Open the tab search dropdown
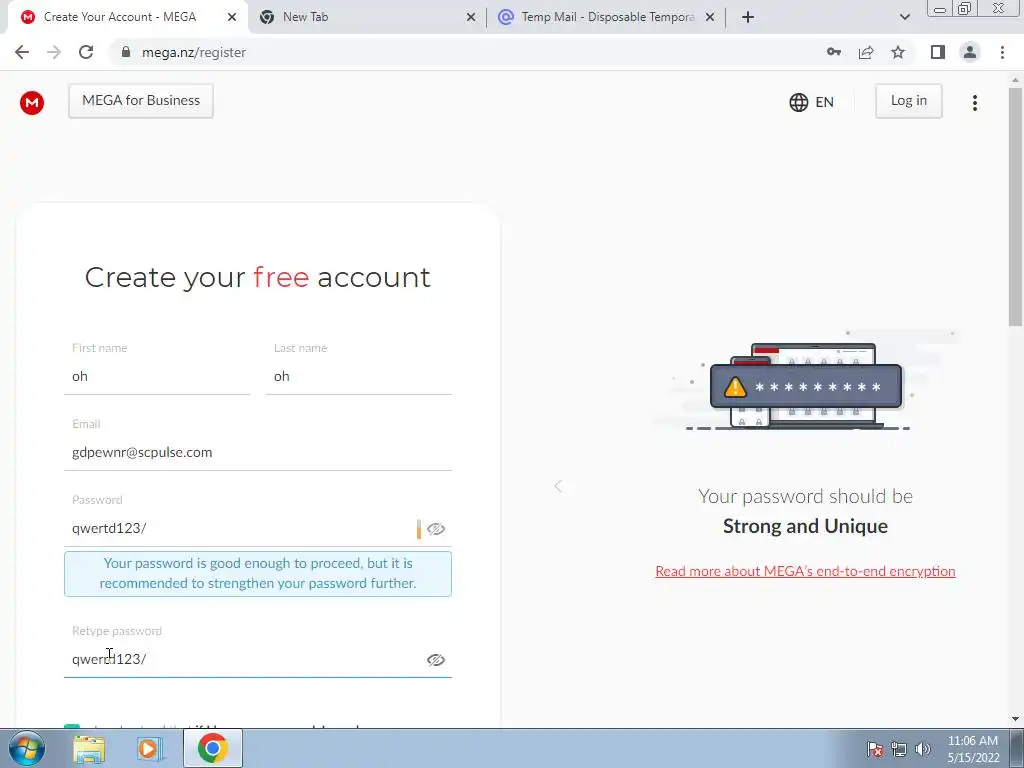The width and height of the screenshot is (1024, 768). [904, 18]
